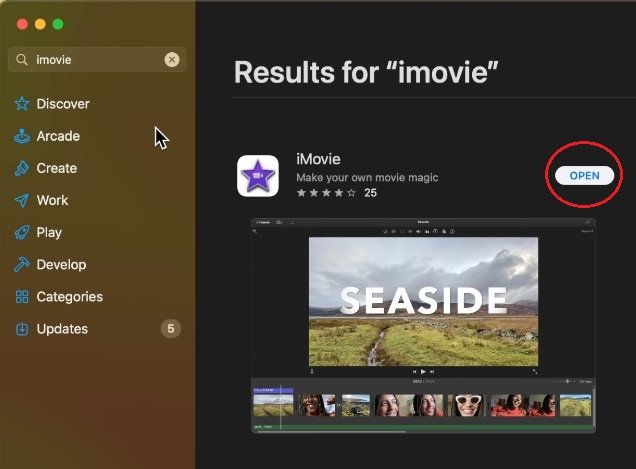Click the Work paper plane icon

pos(22,200)
